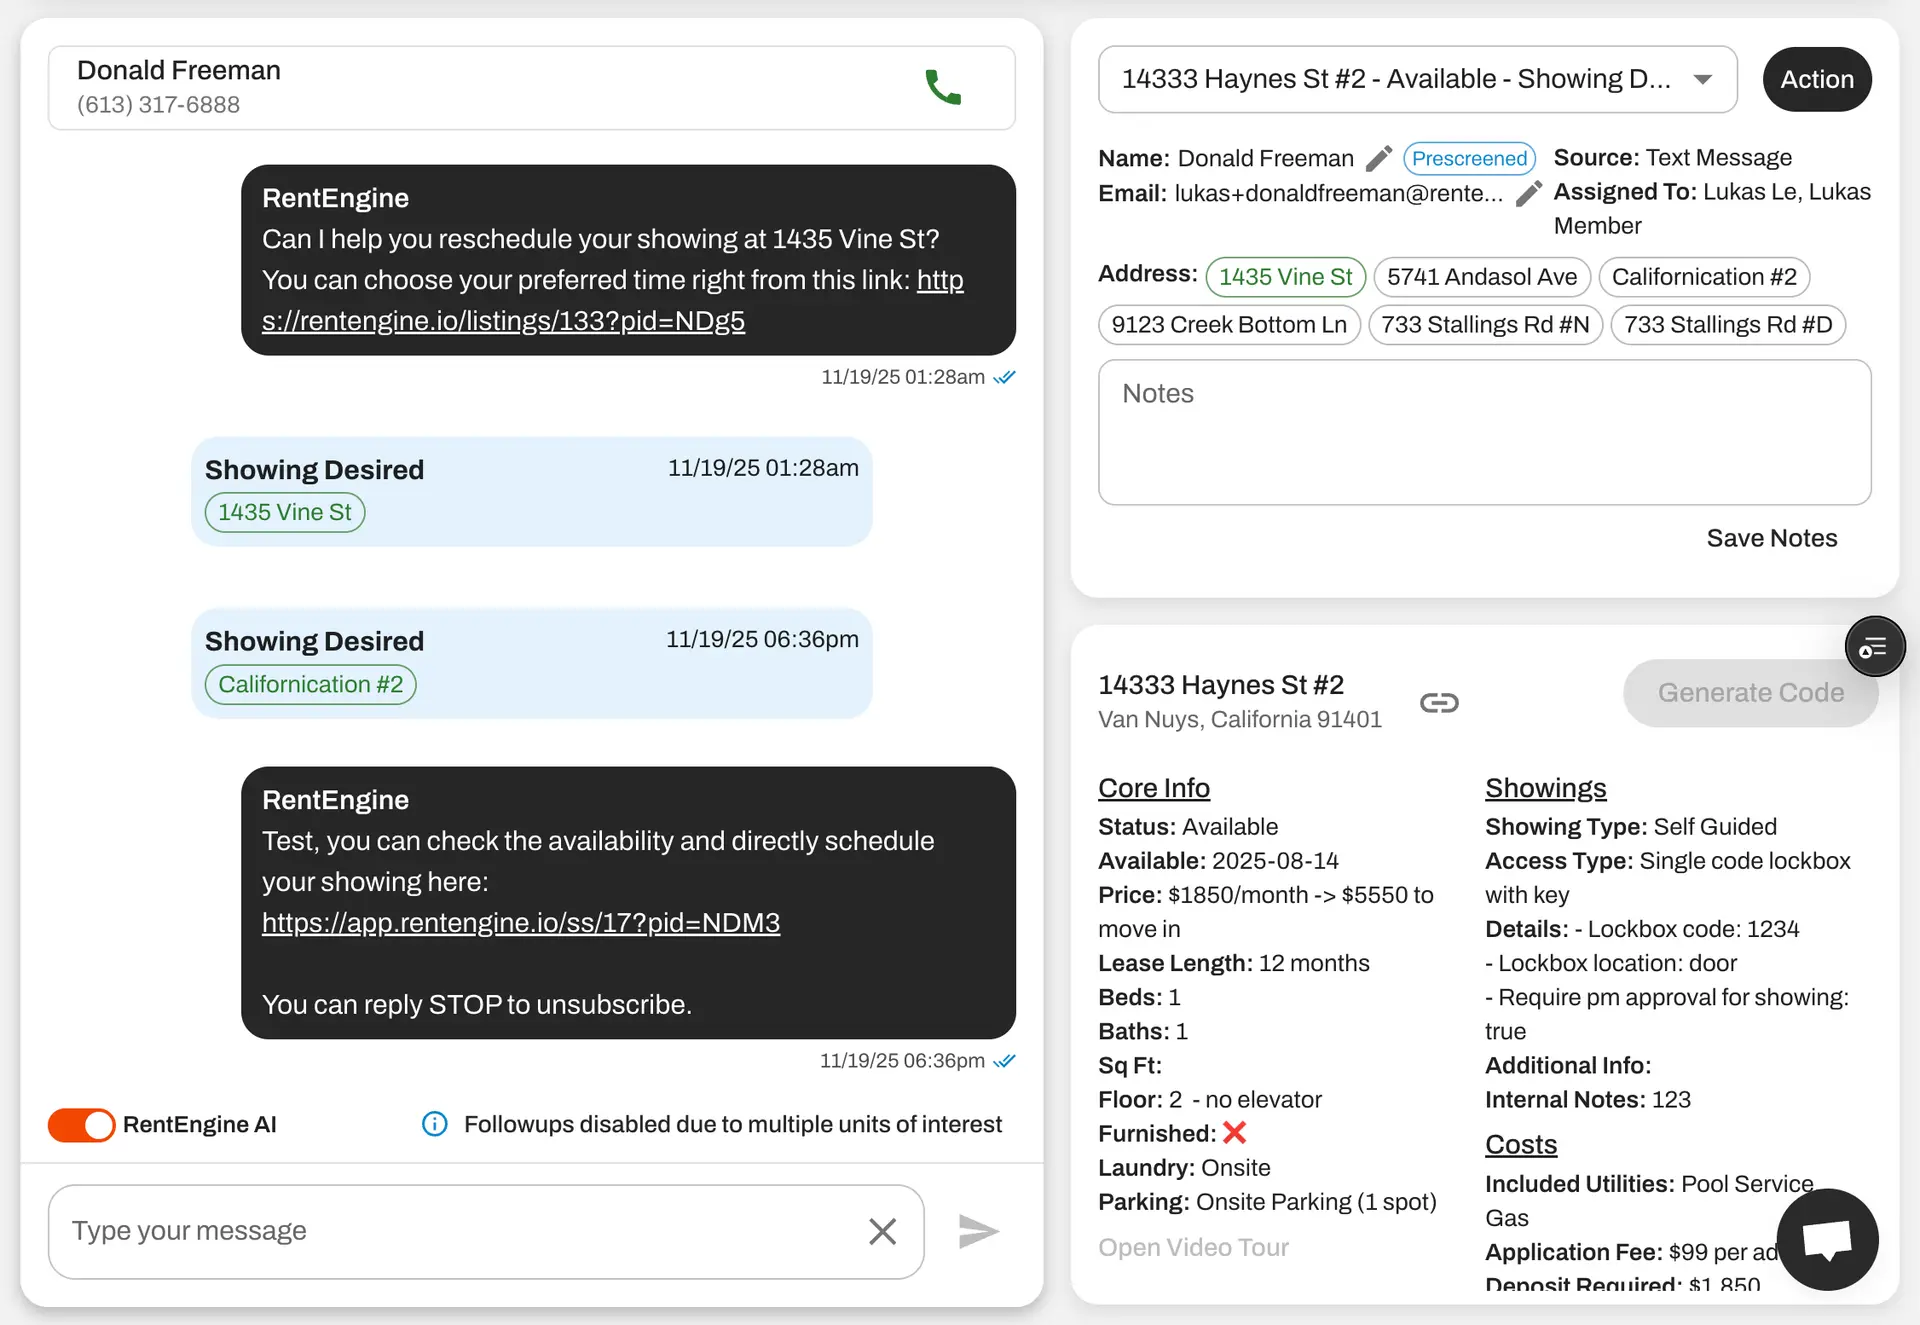This screenshot has height=1325, width=1920.
Task: Open the video tour link
Action: (x=1193, y=1247)
